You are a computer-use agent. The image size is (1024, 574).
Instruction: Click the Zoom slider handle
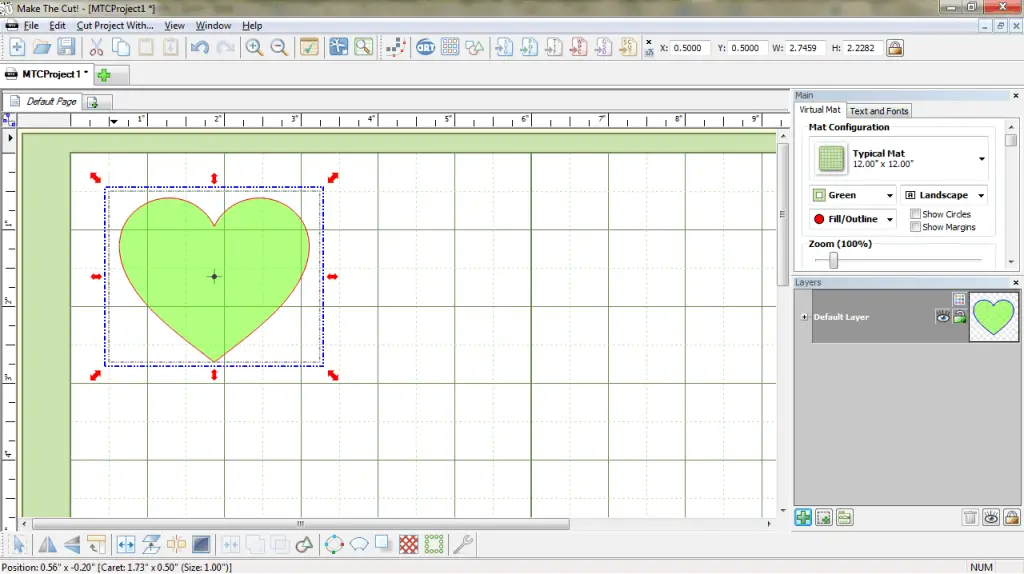pyautogui.click(x=833, y=260)
